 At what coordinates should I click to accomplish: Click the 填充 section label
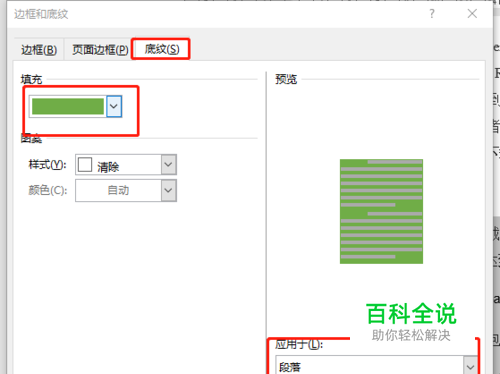coord(31,79)
